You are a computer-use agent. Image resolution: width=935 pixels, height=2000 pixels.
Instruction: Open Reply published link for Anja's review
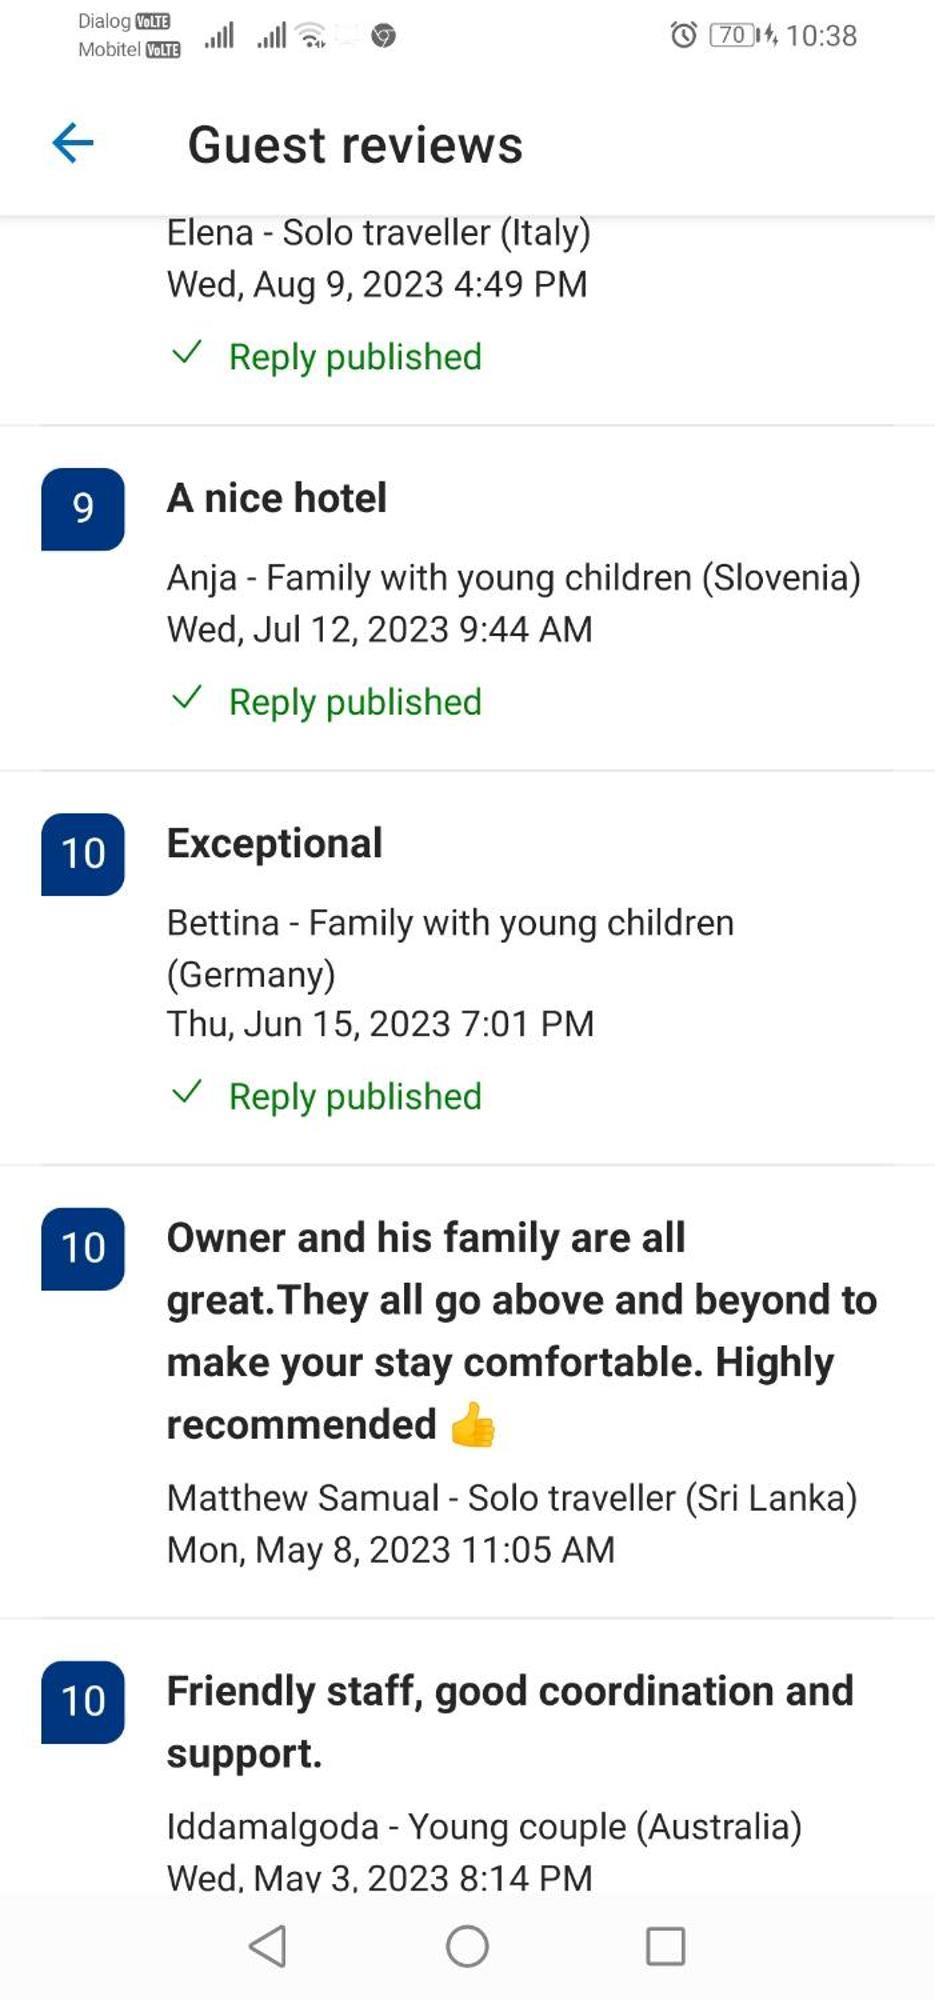355,702
